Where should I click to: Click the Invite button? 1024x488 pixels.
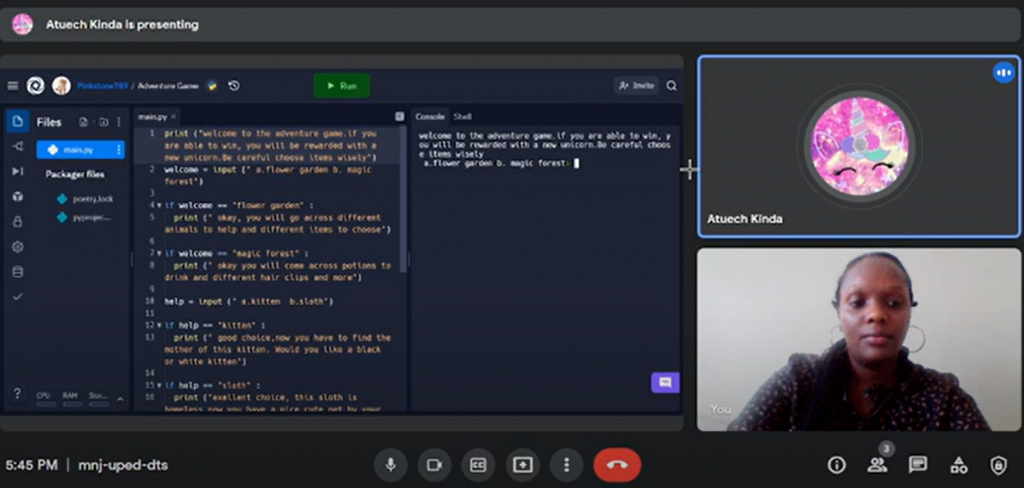[x=636, y=86]
